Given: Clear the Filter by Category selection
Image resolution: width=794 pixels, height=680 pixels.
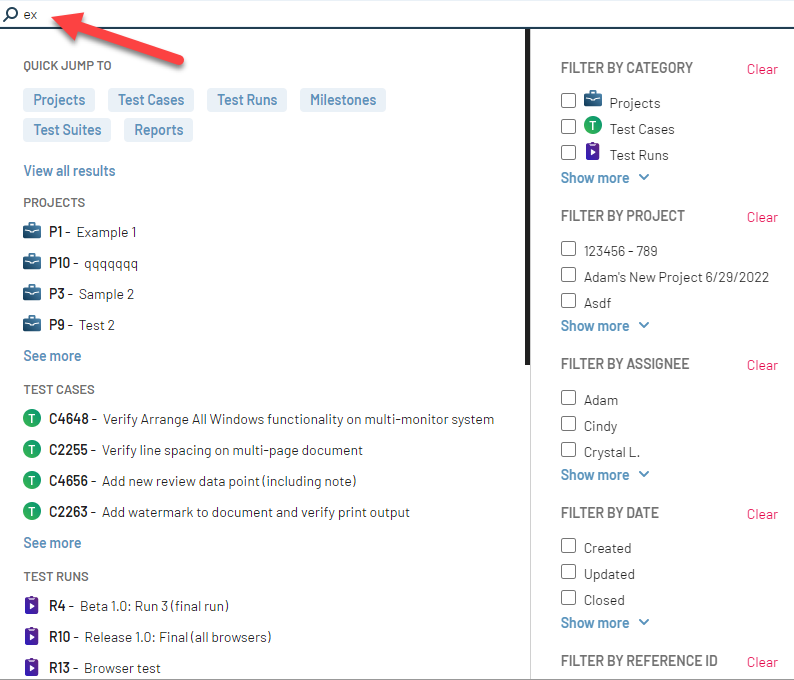Looking at the screenshot, I should pos(762,69).
